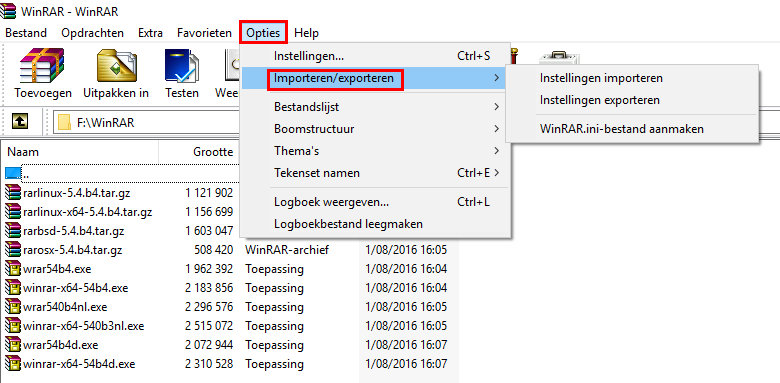Sort by the Grootte column header
The width and height of the screenshot is (780, 383).
(199, 152)
